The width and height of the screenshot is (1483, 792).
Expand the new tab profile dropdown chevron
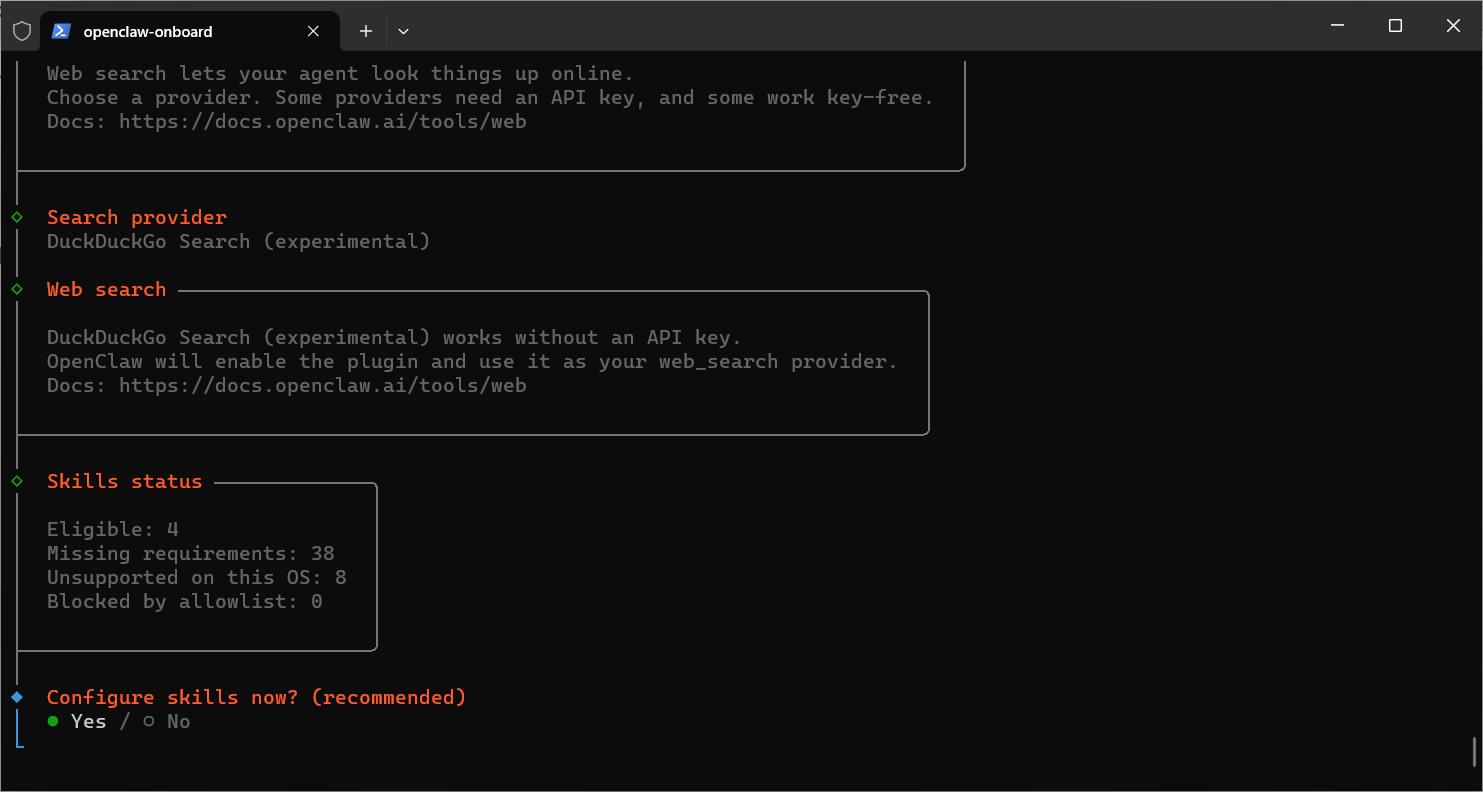(x=404, y=31)
